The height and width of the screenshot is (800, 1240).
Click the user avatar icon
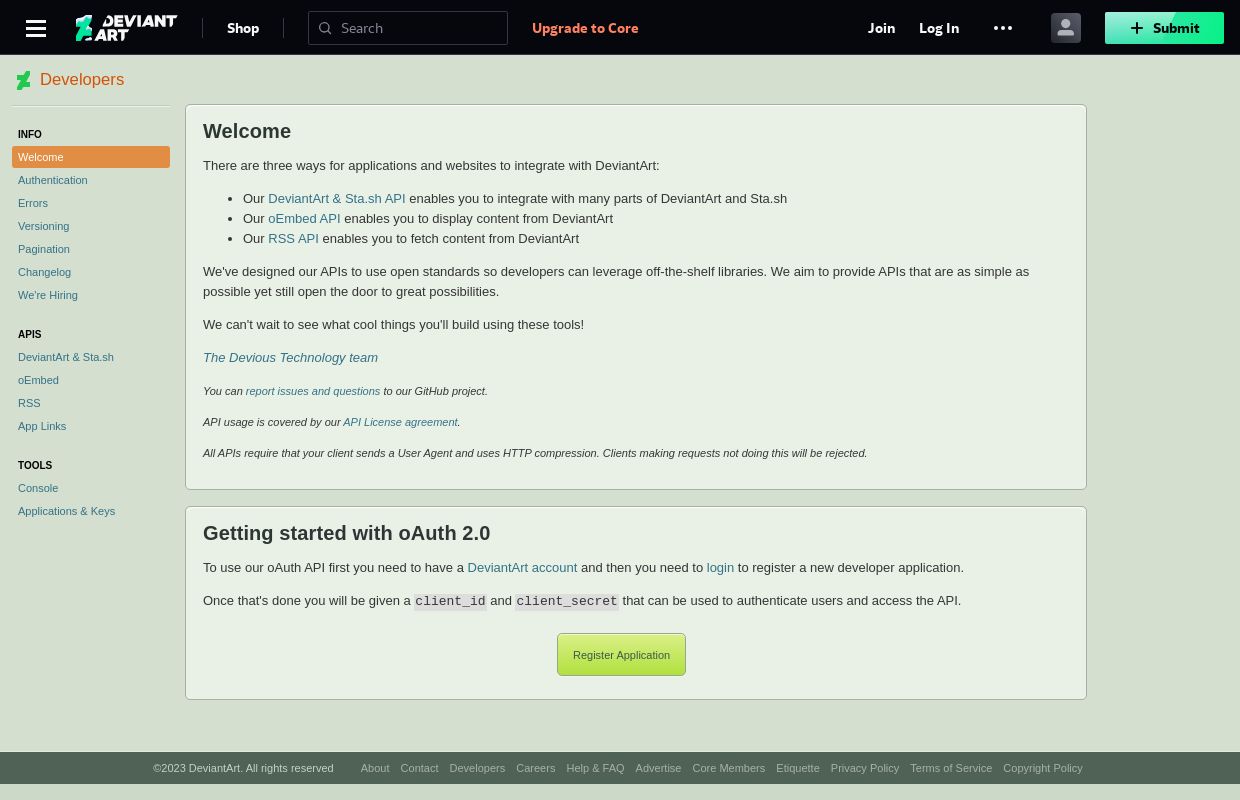pos(1066,28)
